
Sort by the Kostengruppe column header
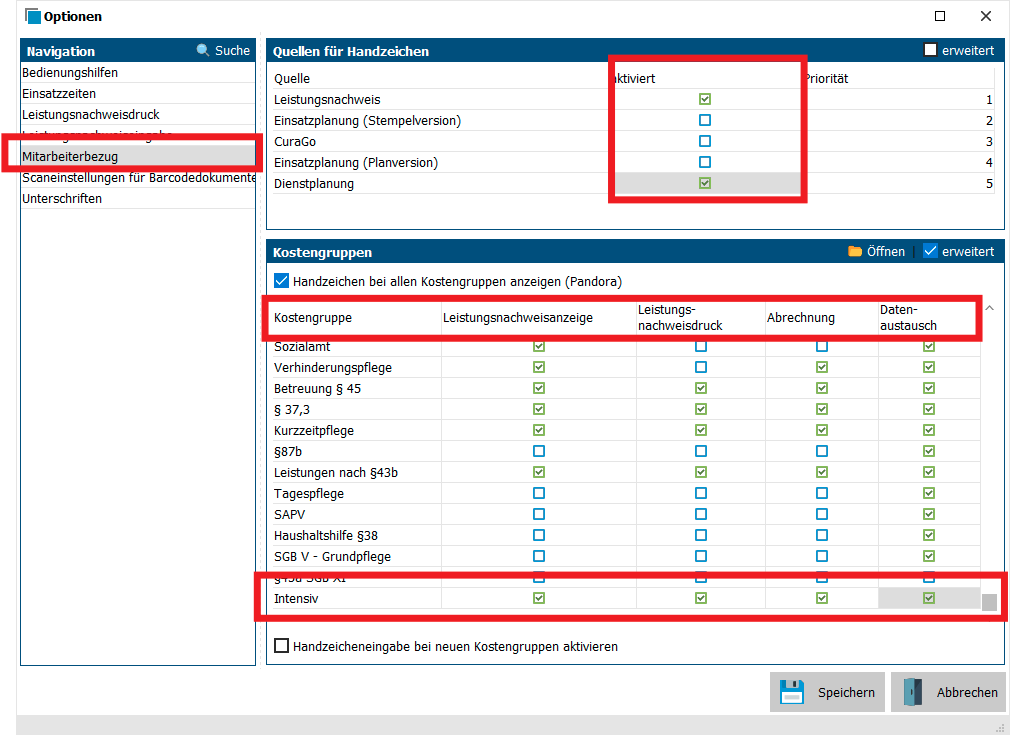pos(313,318)
